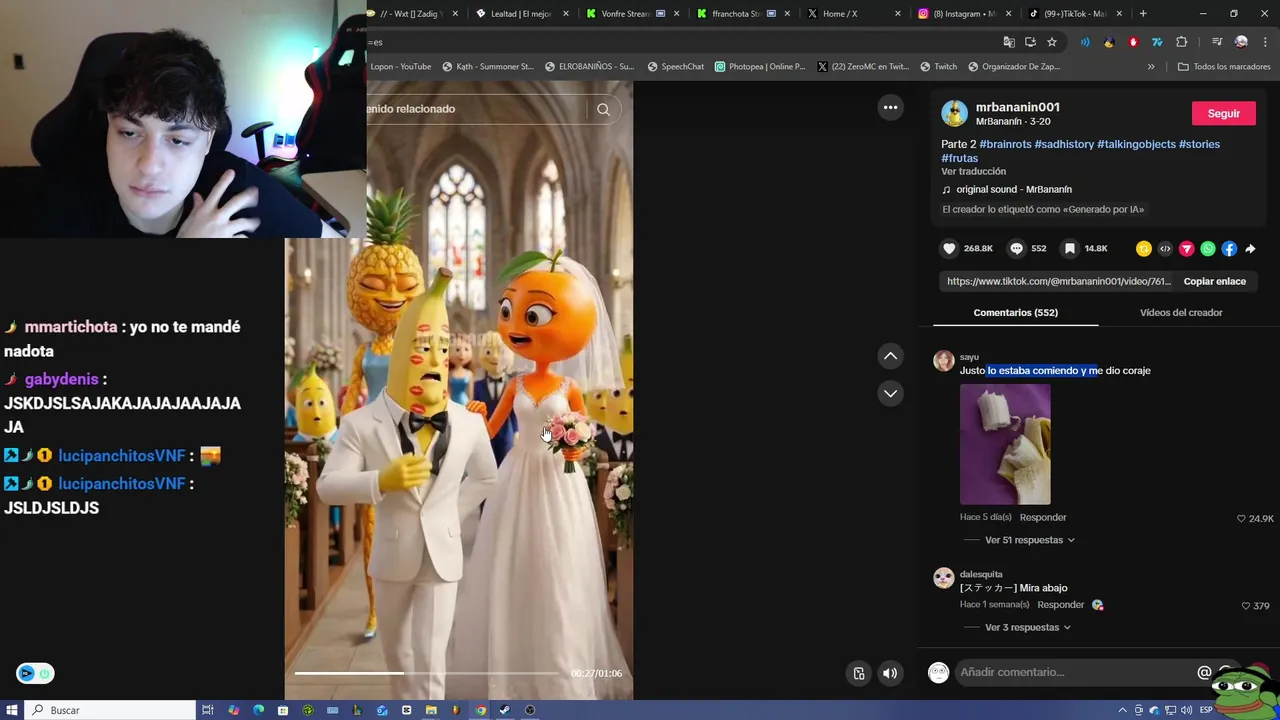Reply to sayu's comment via Responder
The width and height of the screenshot is (1280, 720).
1043,518
